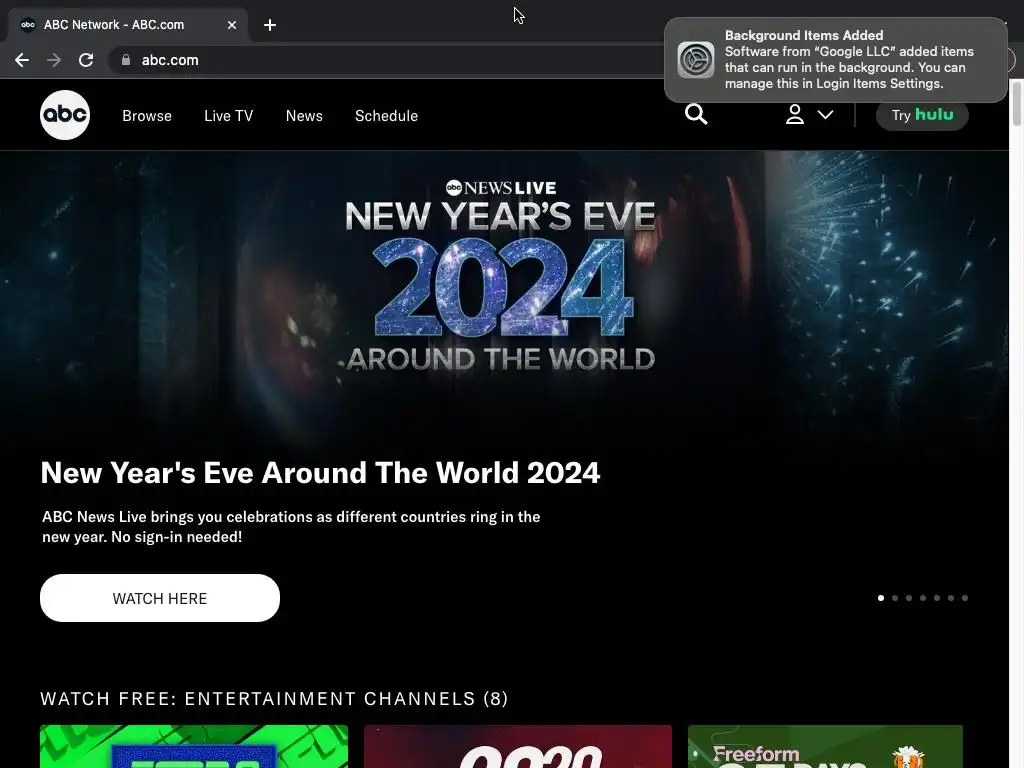
Task: Open a new tab with plus button
Action: (270, 25)
